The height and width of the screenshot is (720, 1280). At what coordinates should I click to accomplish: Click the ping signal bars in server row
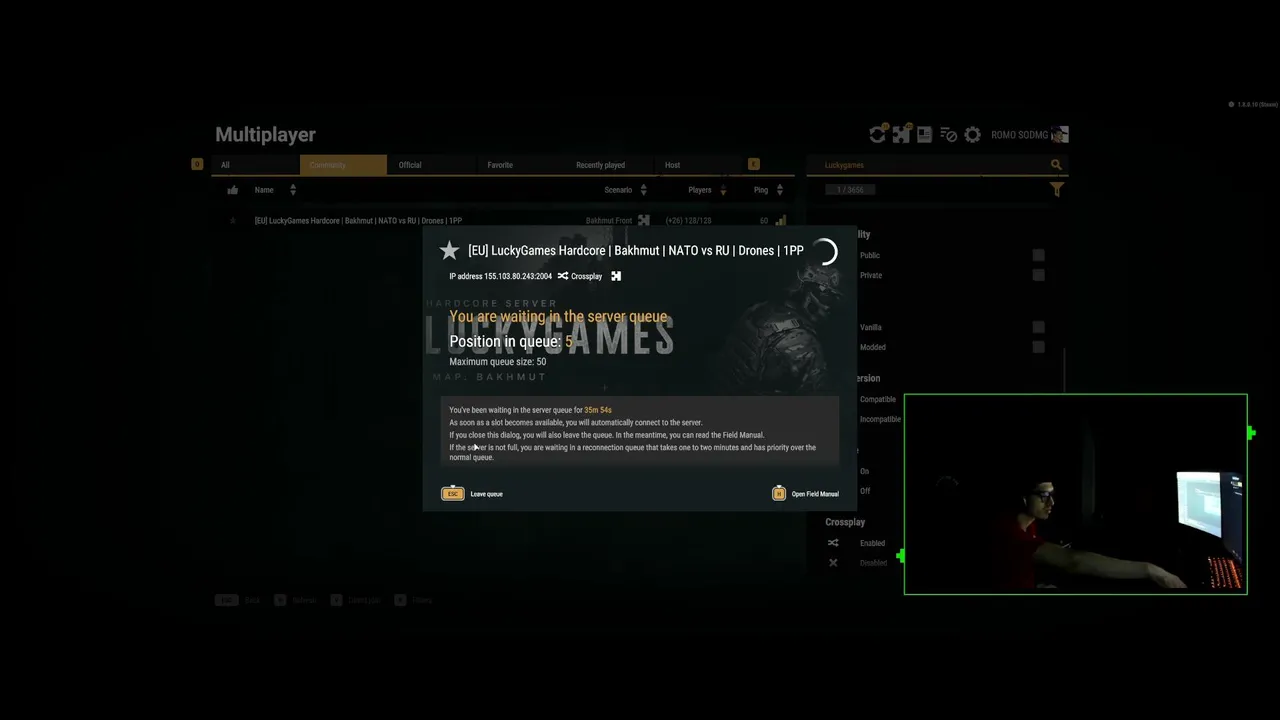[781, 221]
